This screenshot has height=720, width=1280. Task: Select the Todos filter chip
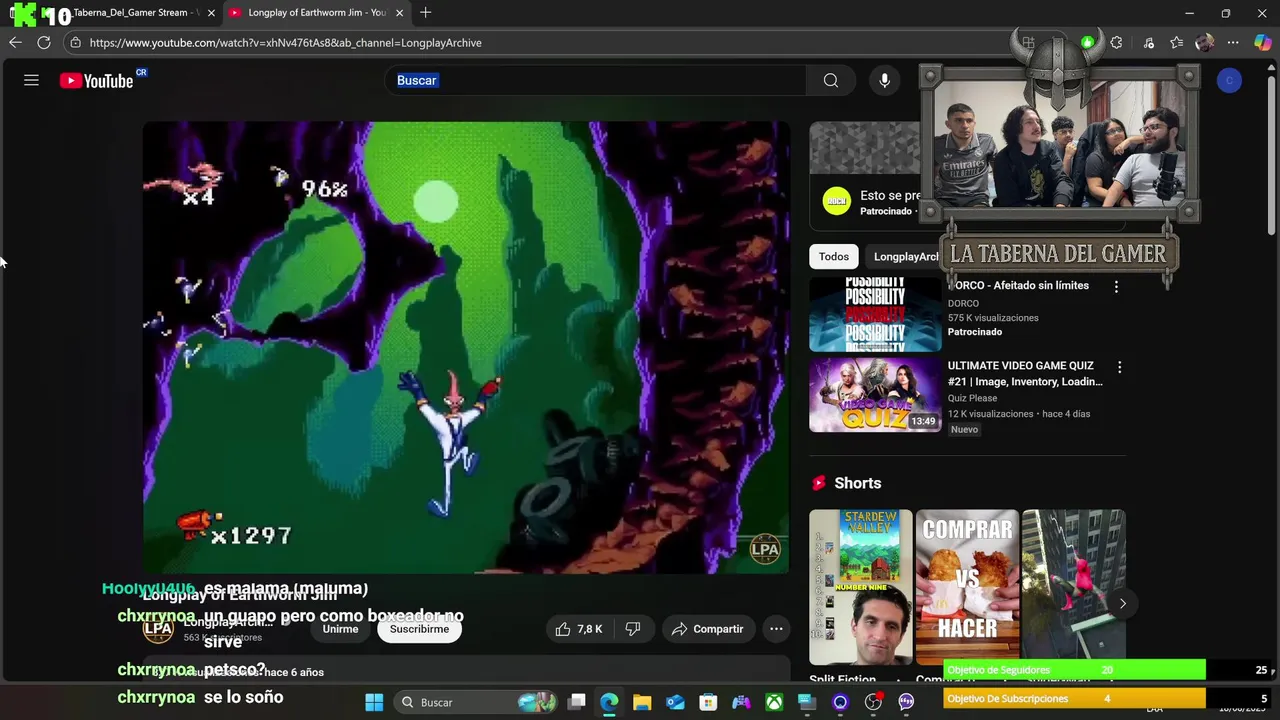click(834, 257)
